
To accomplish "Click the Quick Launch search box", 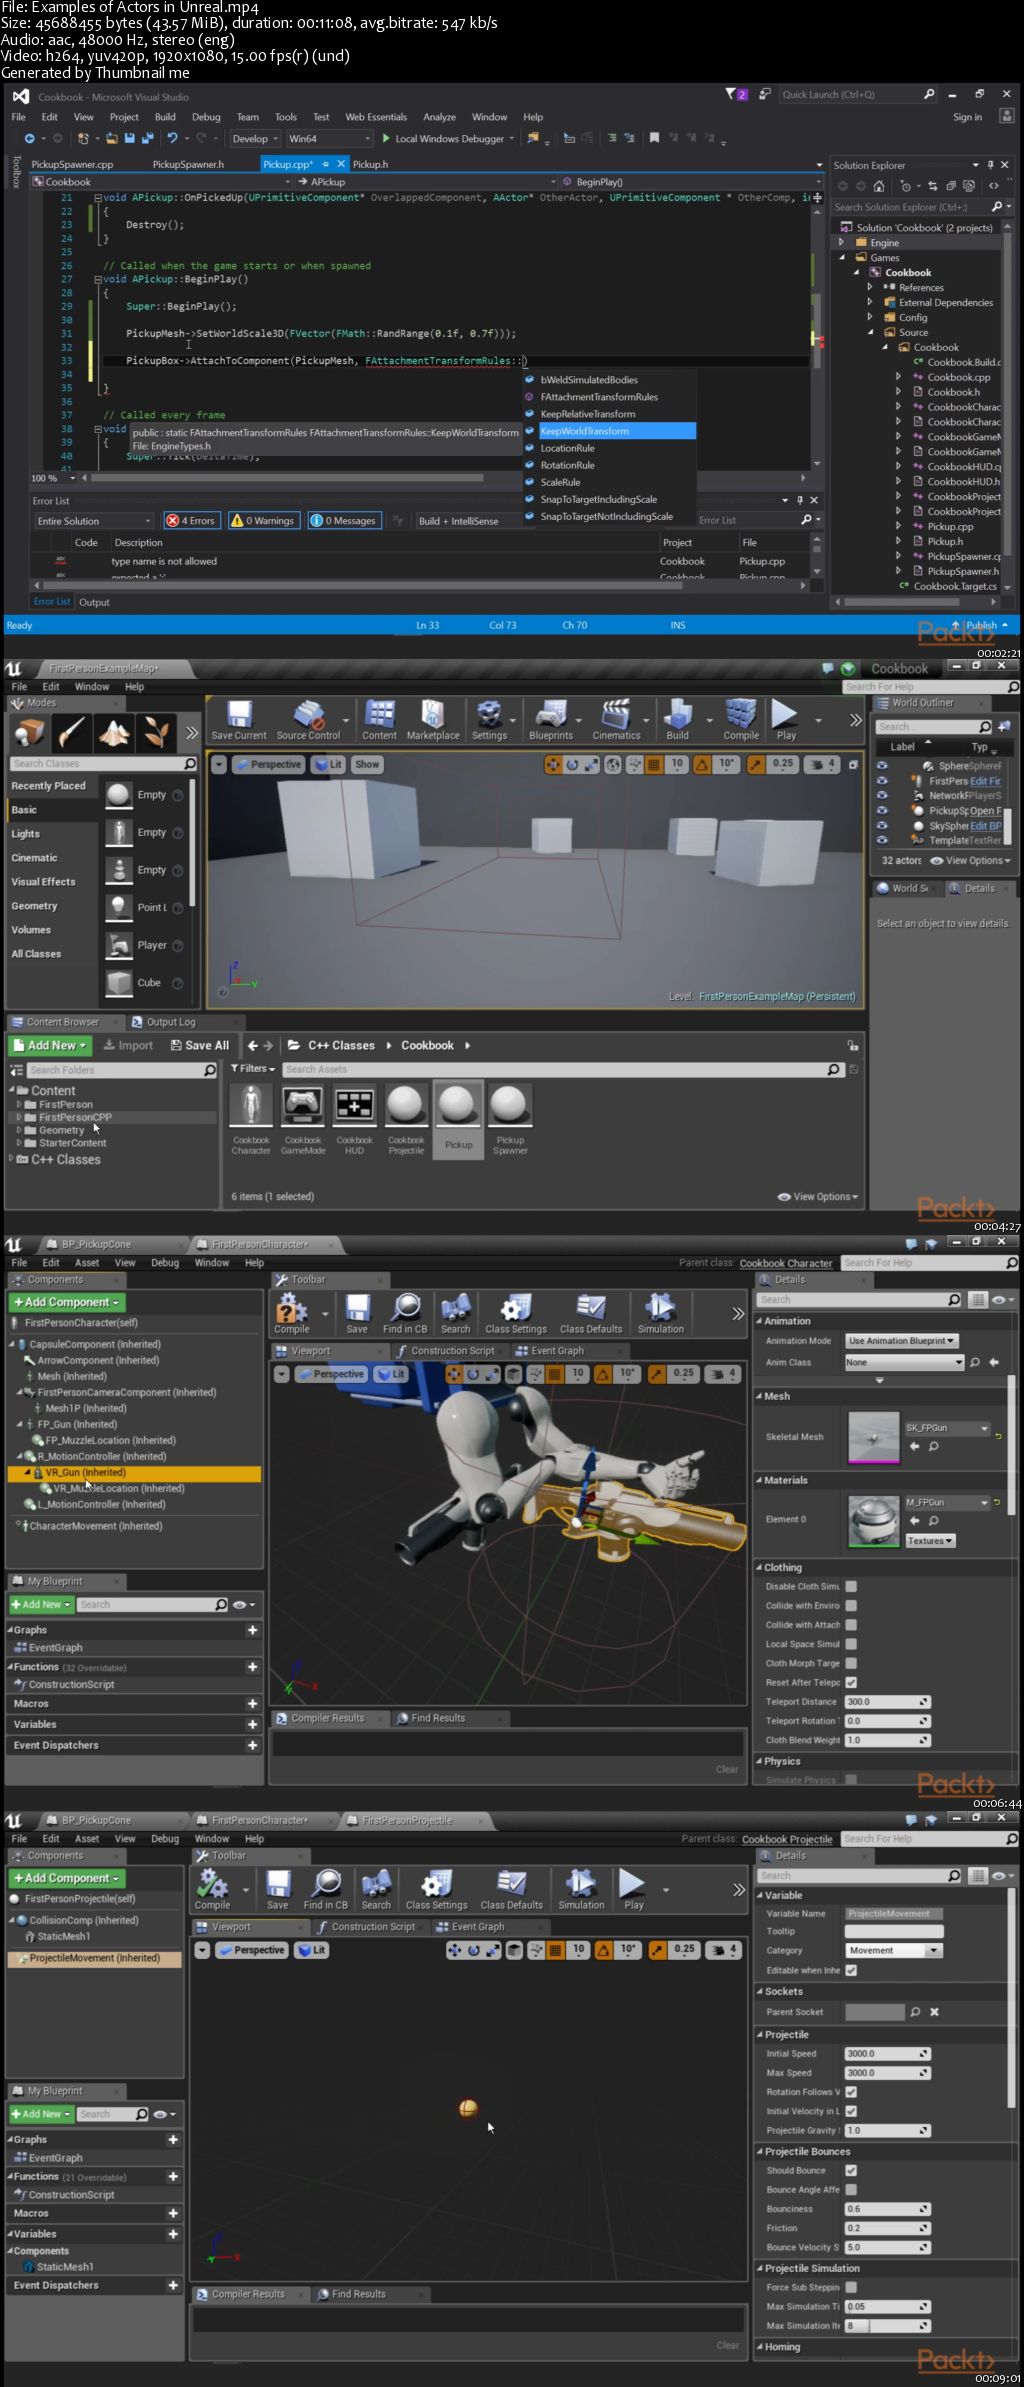I will pos(858,94).
